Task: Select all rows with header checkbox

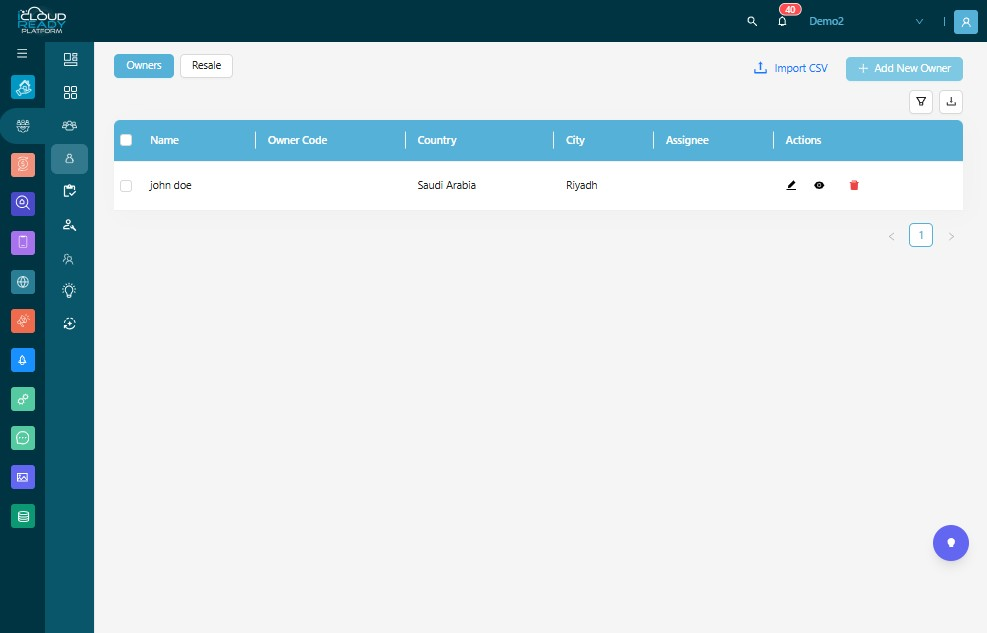Action: point(126,140)
